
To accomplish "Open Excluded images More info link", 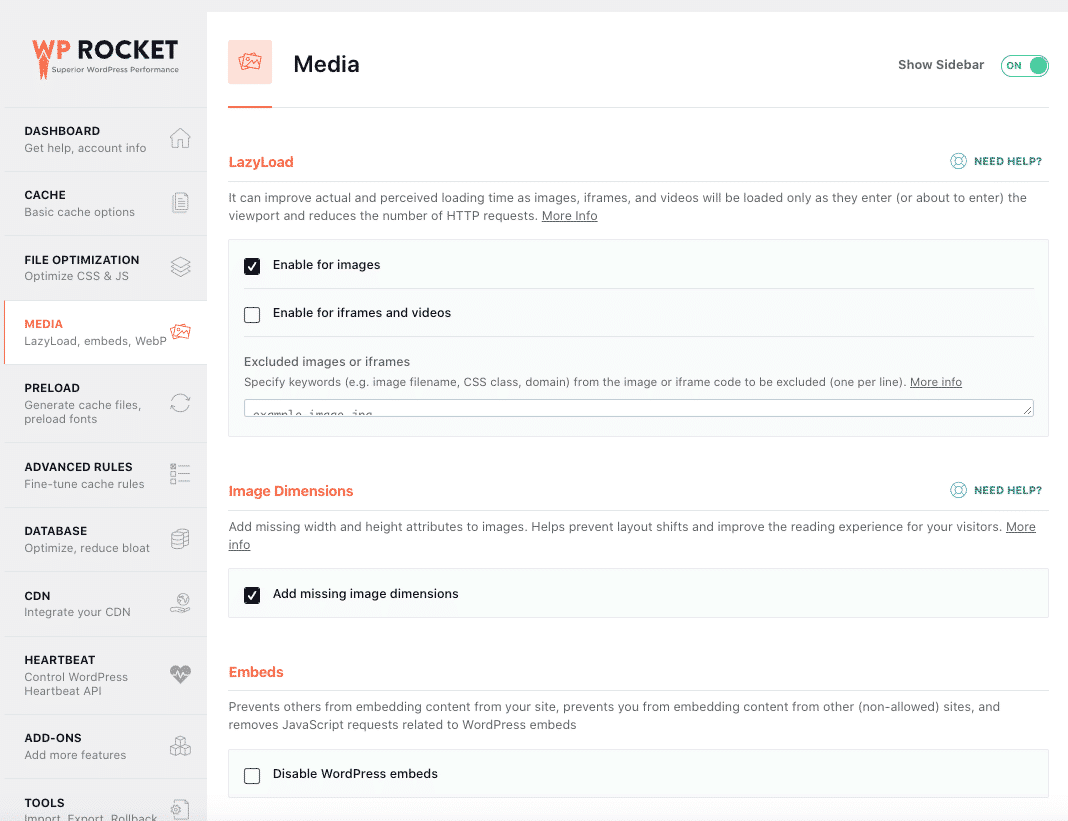I will (x=936, y=382).
